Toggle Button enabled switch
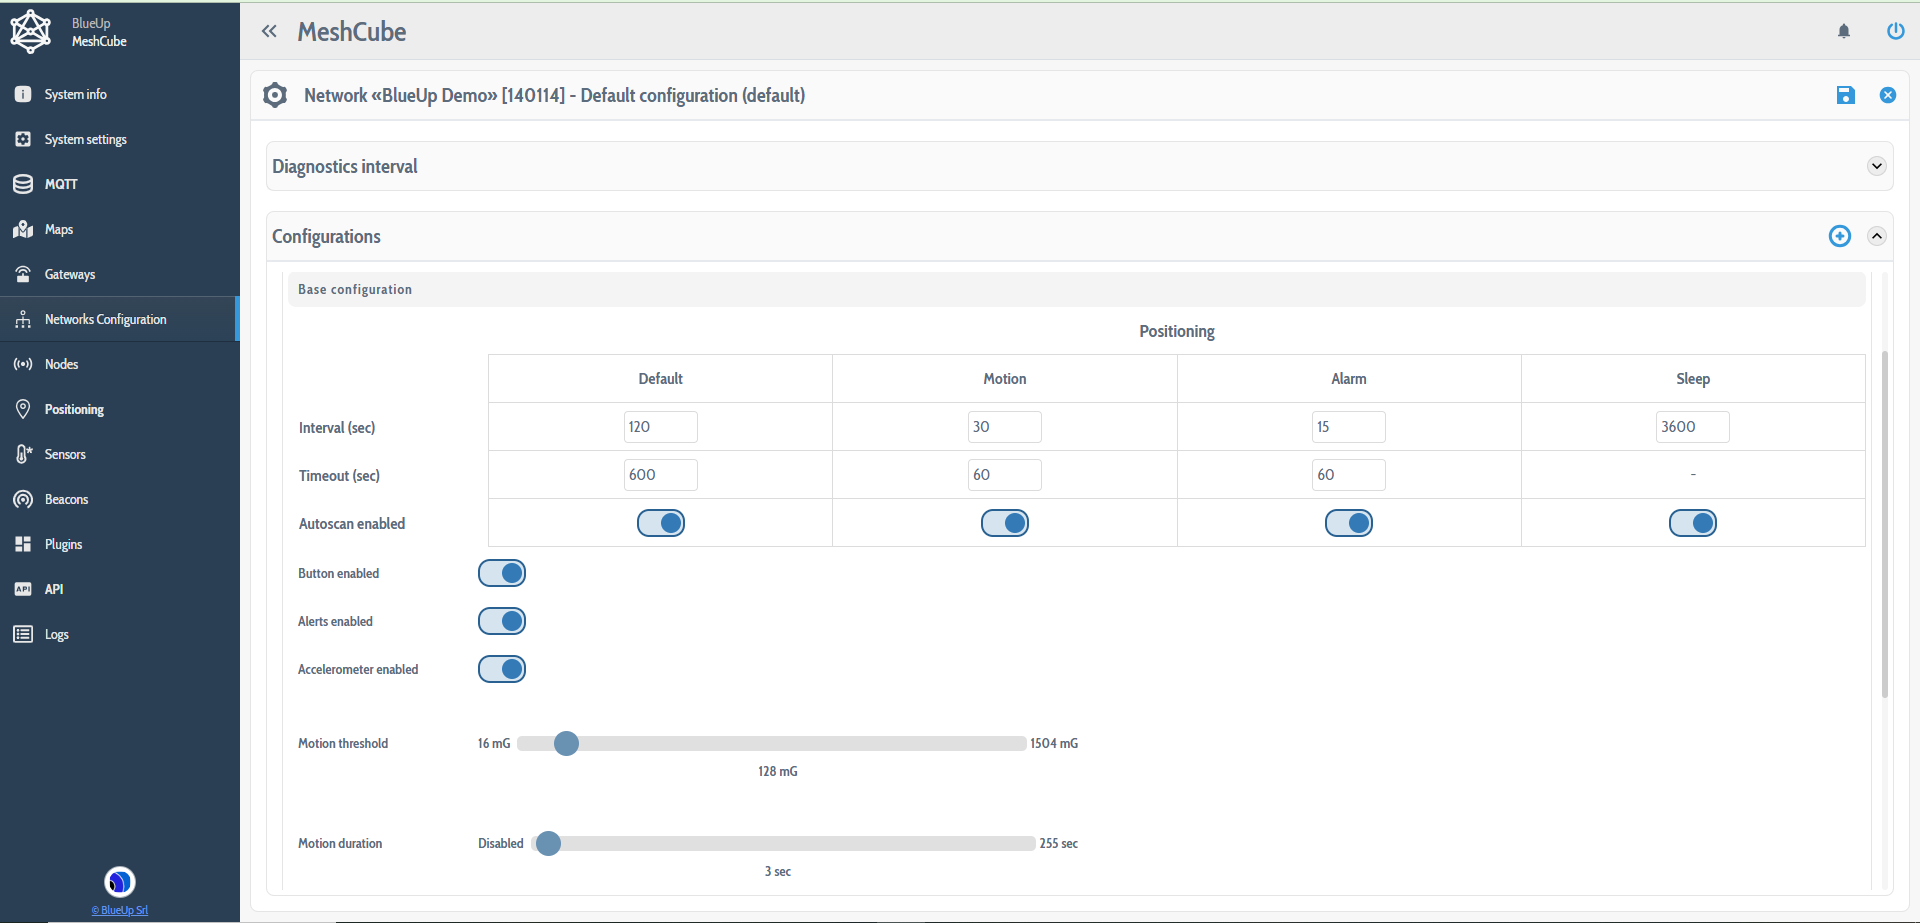The height and width of the screenshot is (923, 1920). pos(502,573)
